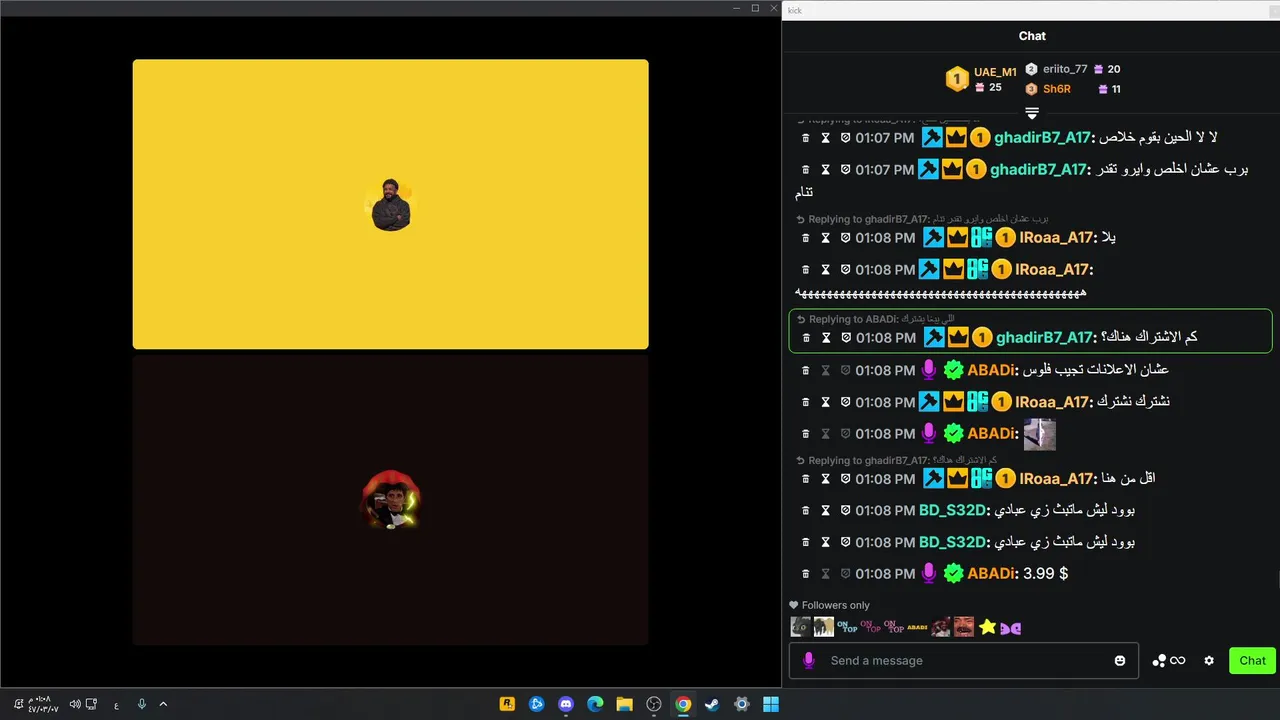1280x720 pixels.
Task: Delete ABADi's "3.99 $" message with trash icon
Action: [x=806, y=574]
